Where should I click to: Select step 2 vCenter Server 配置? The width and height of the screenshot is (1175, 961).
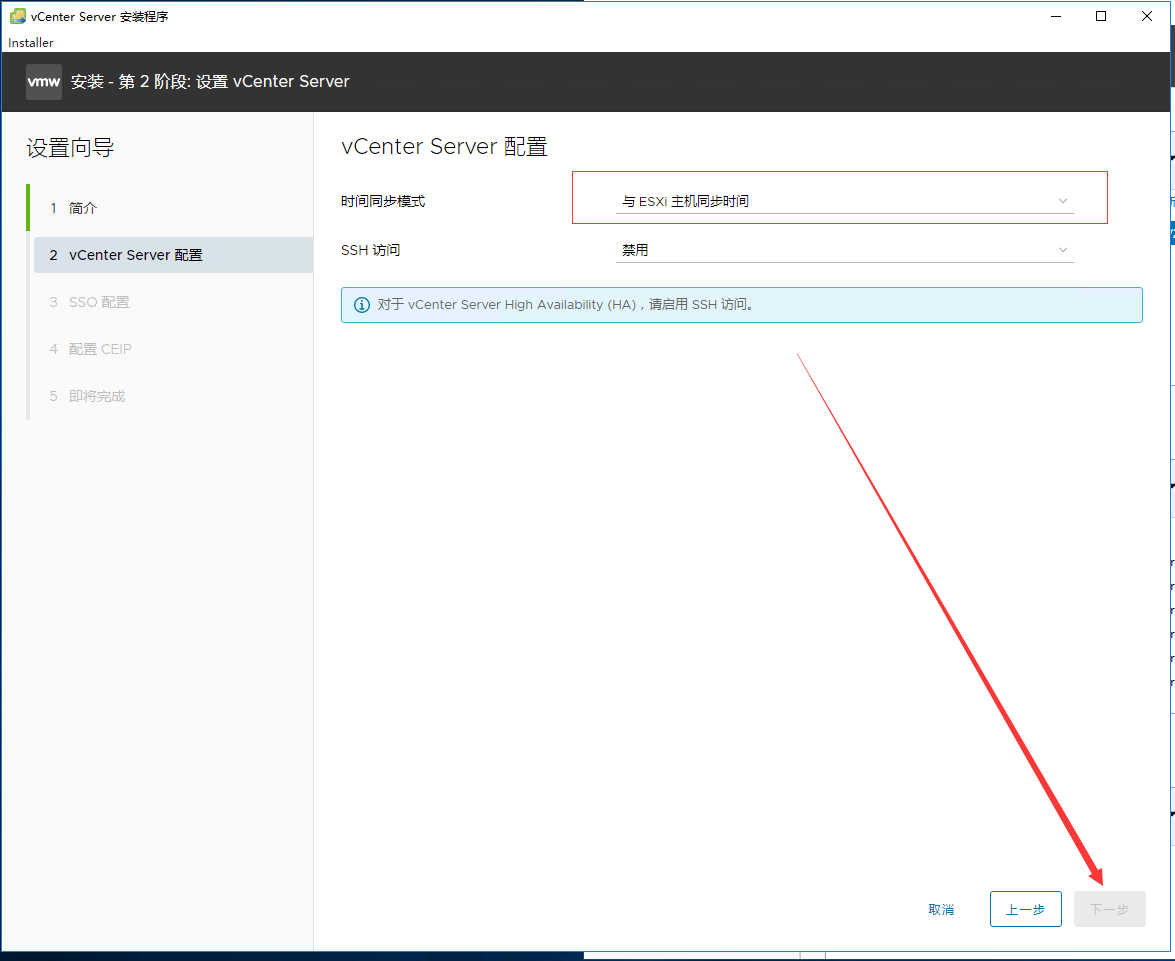point(173,255)
